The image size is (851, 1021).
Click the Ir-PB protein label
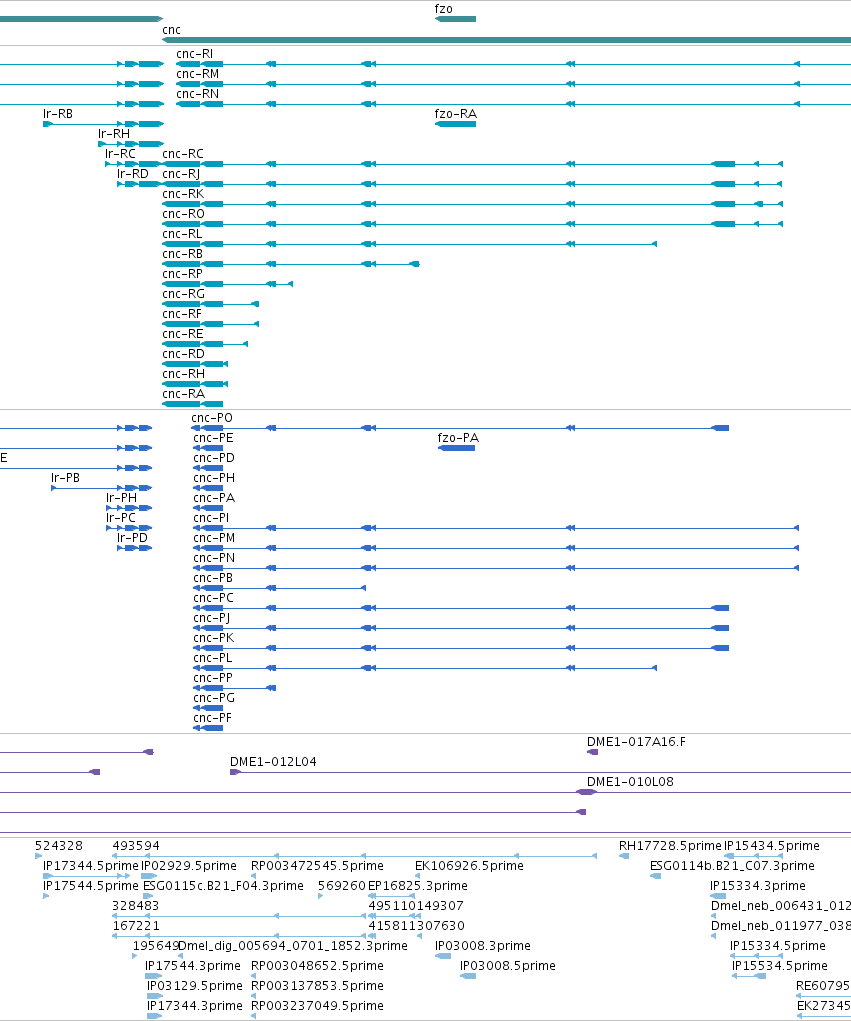coord(65,478)
